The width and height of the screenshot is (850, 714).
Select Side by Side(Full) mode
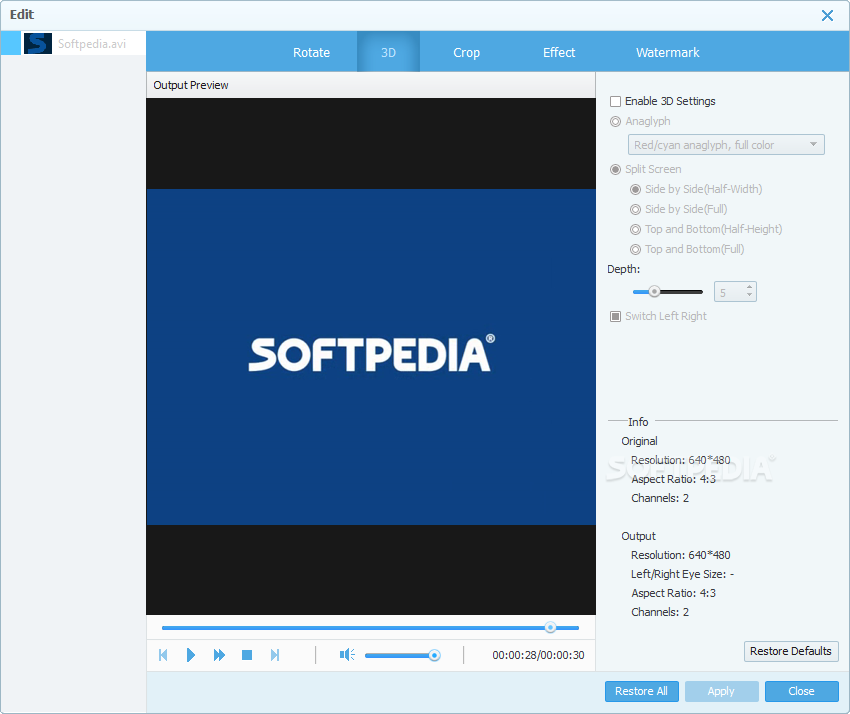[x=635, y=209]
